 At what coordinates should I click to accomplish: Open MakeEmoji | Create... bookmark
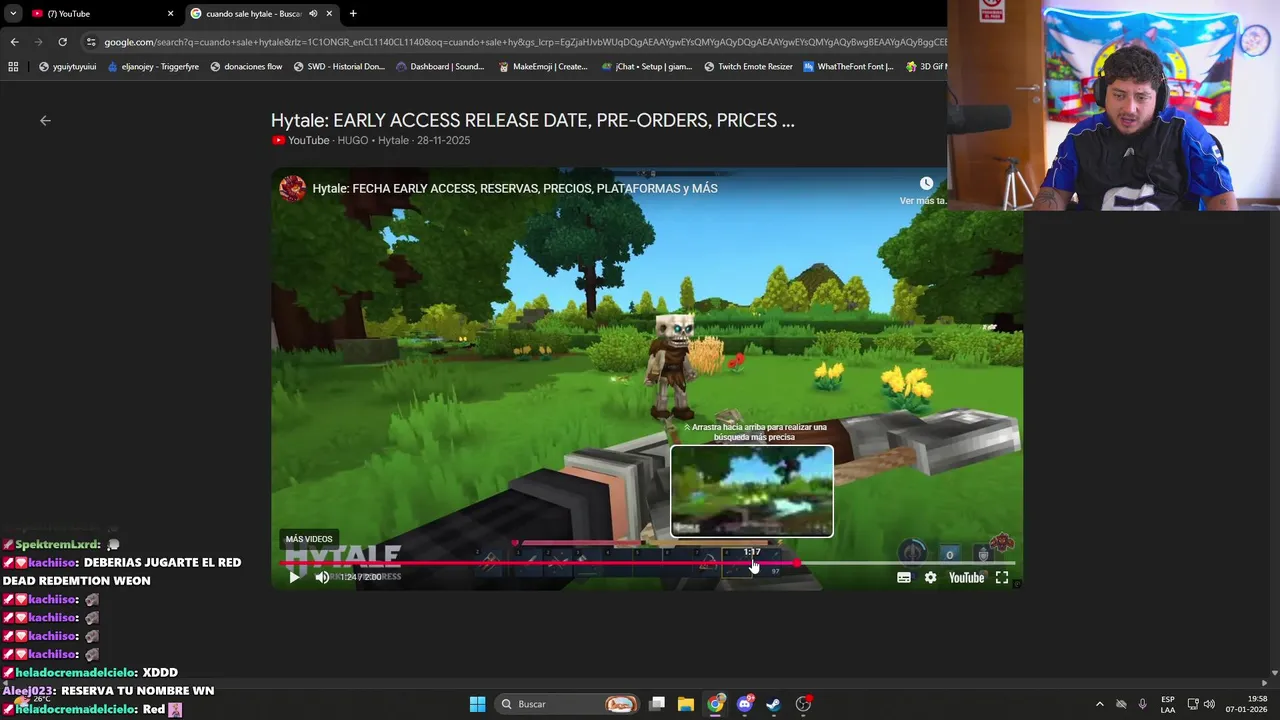tap(543, 67)
